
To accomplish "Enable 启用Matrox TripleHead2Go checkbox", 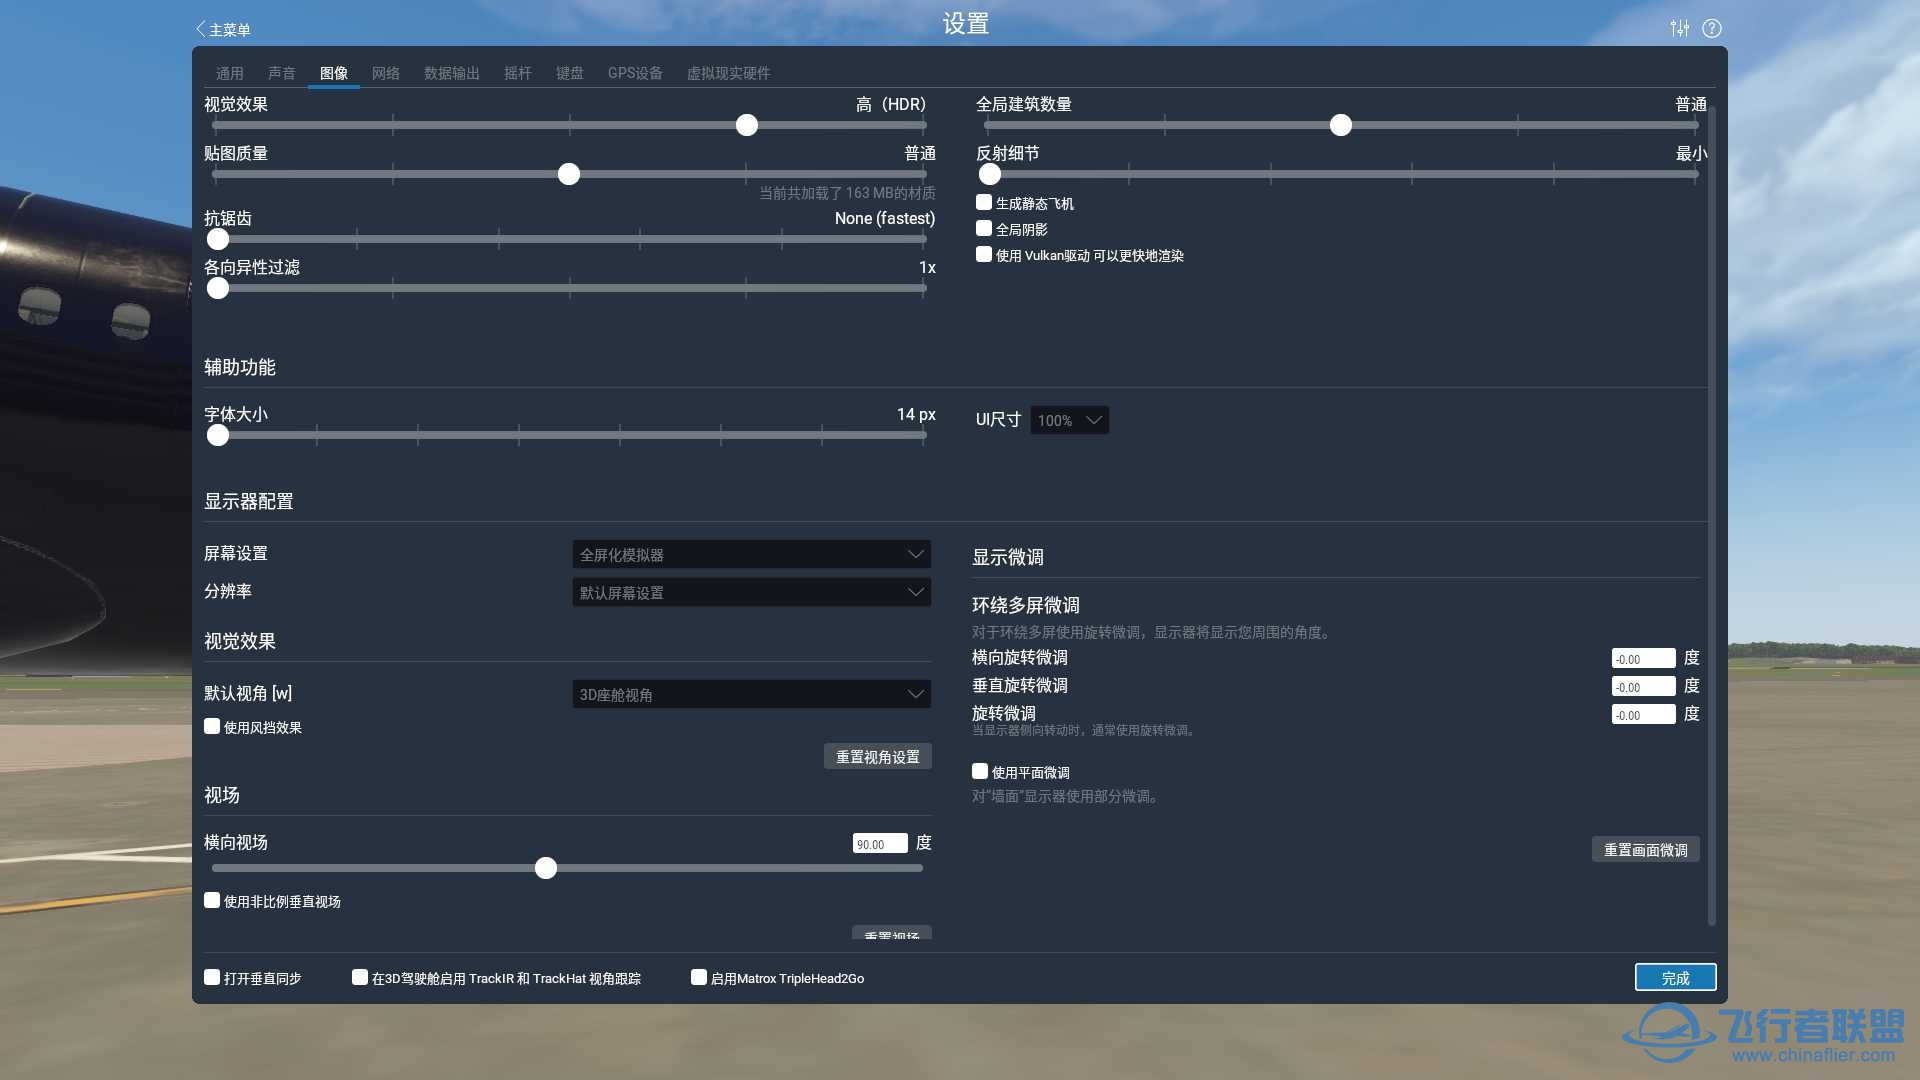I will click(x=699, y=977).
